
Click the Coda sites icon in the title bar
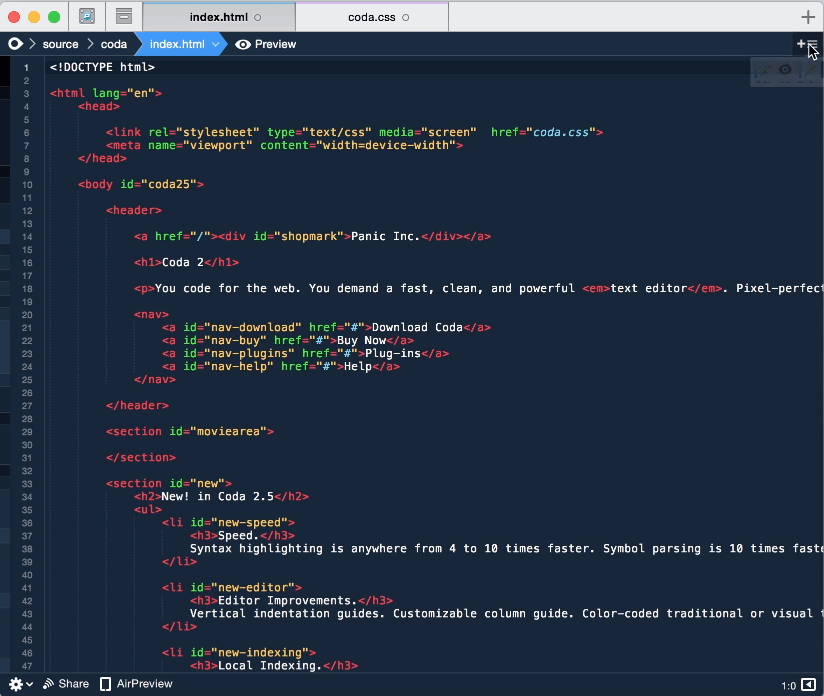coord(86,16)
